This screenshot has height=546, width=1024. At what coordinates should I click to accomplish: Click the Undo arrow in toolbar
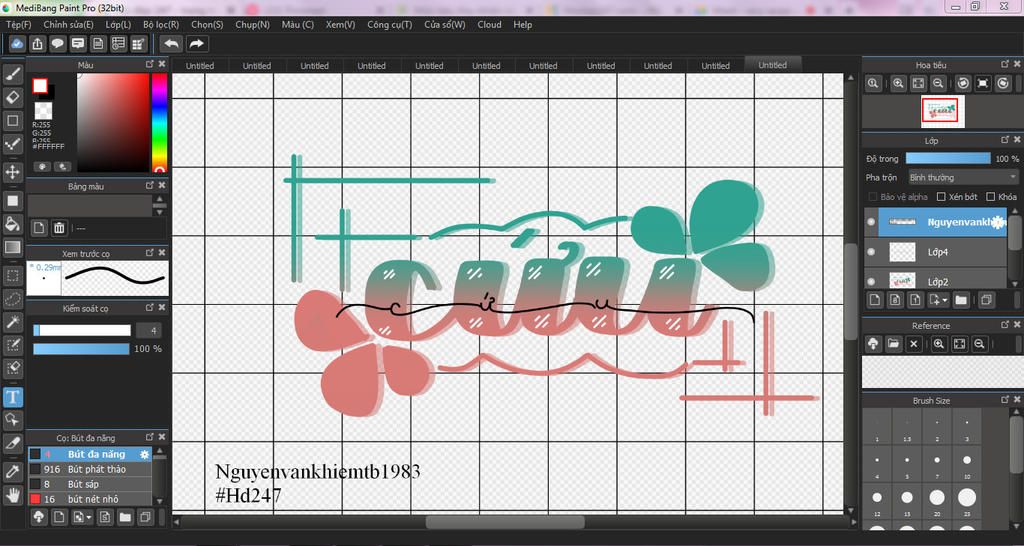(172, 44)
